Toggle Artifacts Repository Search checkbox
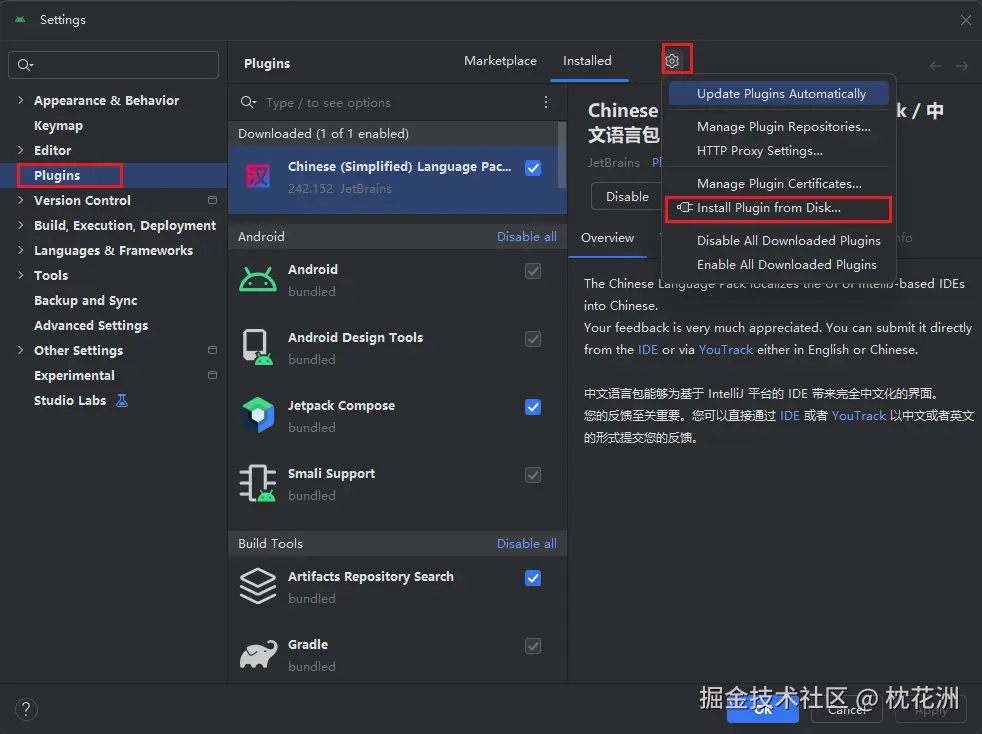Image resolution: width=982 pixels, height=734 pixels. (x=533, y=578)
